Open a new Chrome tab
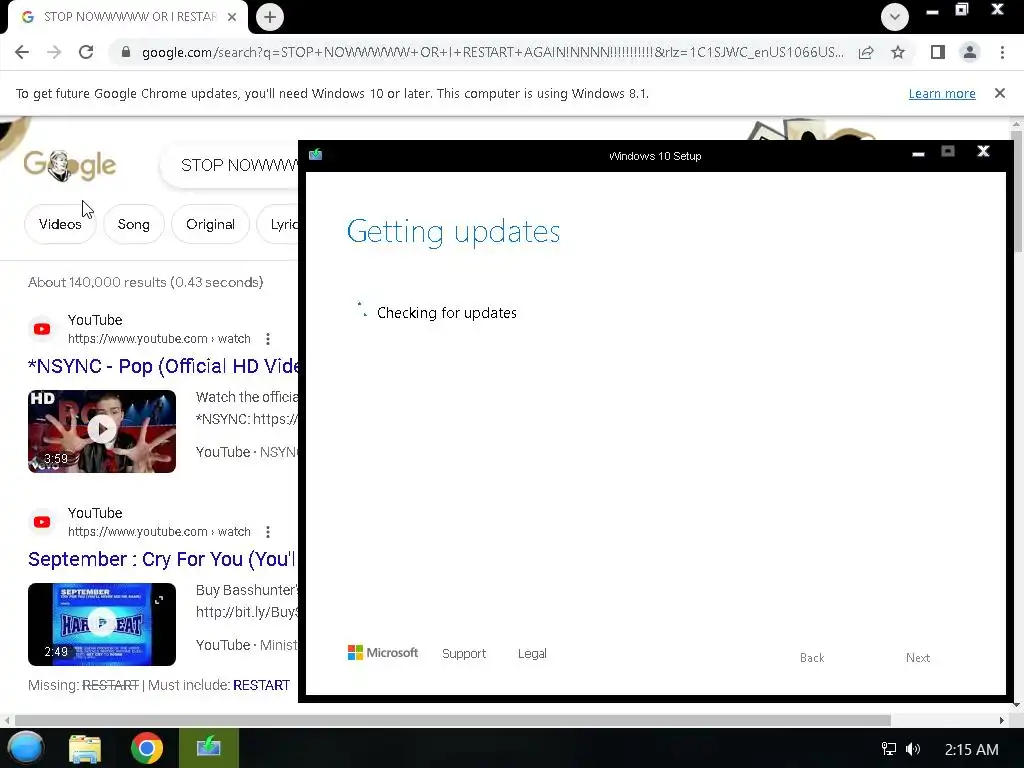Image resolution: width=1024 pixels, height=768 pixels. tap(270, 17)
